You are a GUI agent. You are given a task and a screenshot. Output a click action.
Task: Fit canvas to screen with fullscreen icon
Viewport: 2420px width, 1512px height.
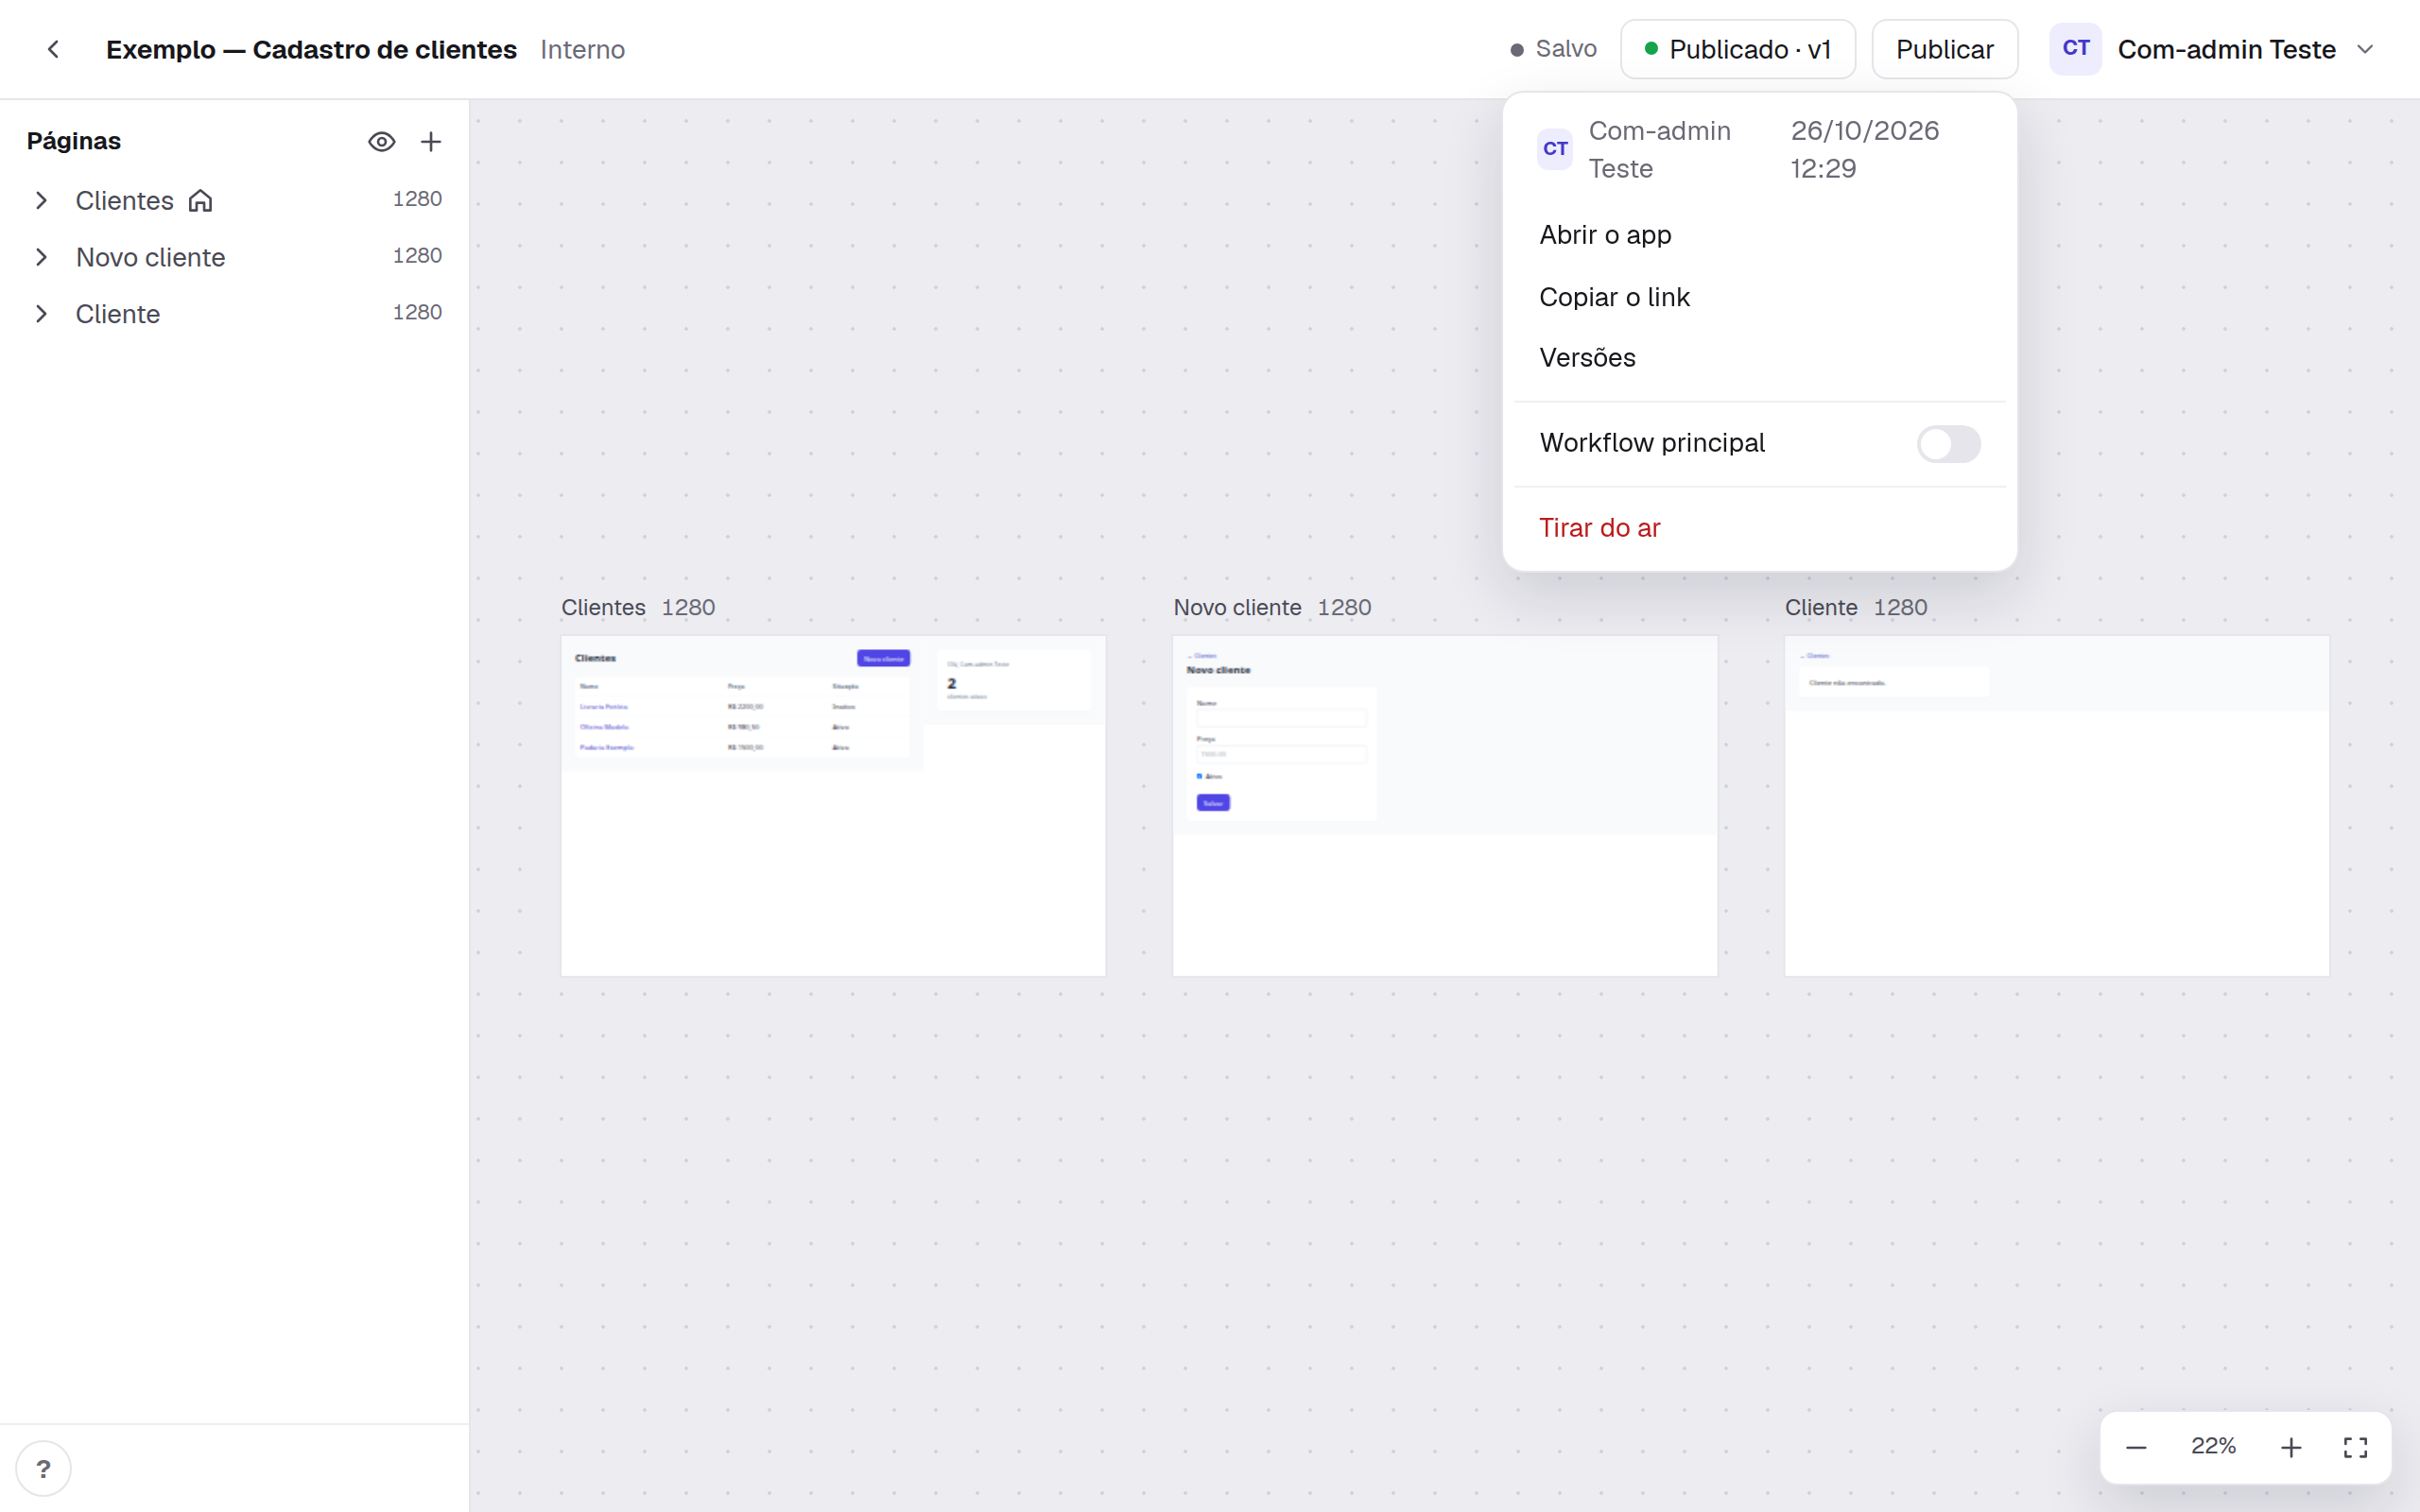pyautogui.click(x=2355, y=1447)
